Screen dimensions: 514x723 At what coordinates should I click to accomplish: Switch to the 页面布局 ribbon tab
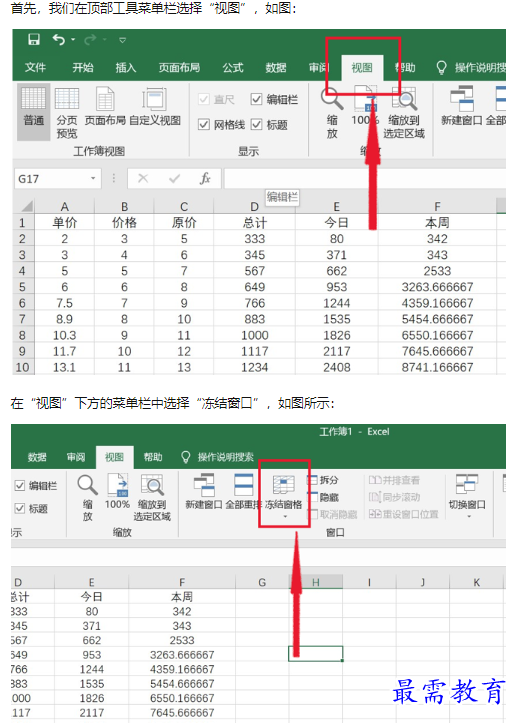tap(179, 68)
